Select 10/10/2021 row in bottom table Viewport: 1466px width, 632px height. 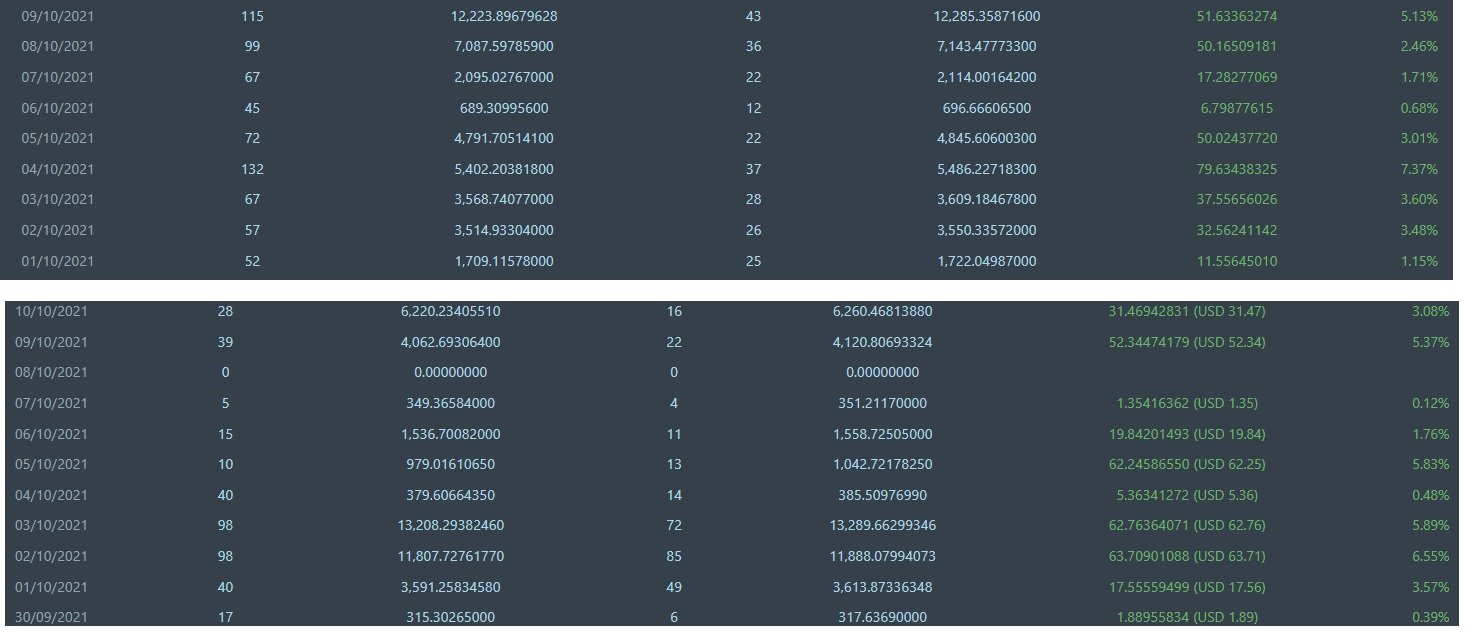coord(732,311)
